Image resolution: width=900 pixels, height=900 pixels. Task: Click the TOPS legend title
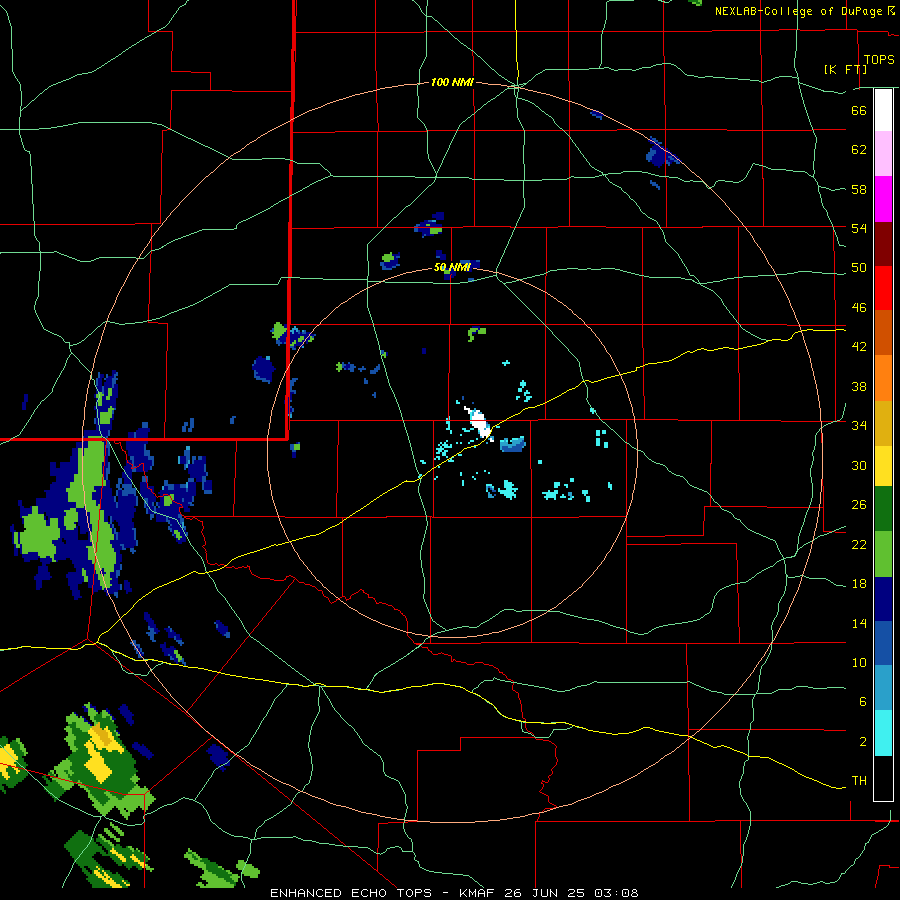(879, 59)
